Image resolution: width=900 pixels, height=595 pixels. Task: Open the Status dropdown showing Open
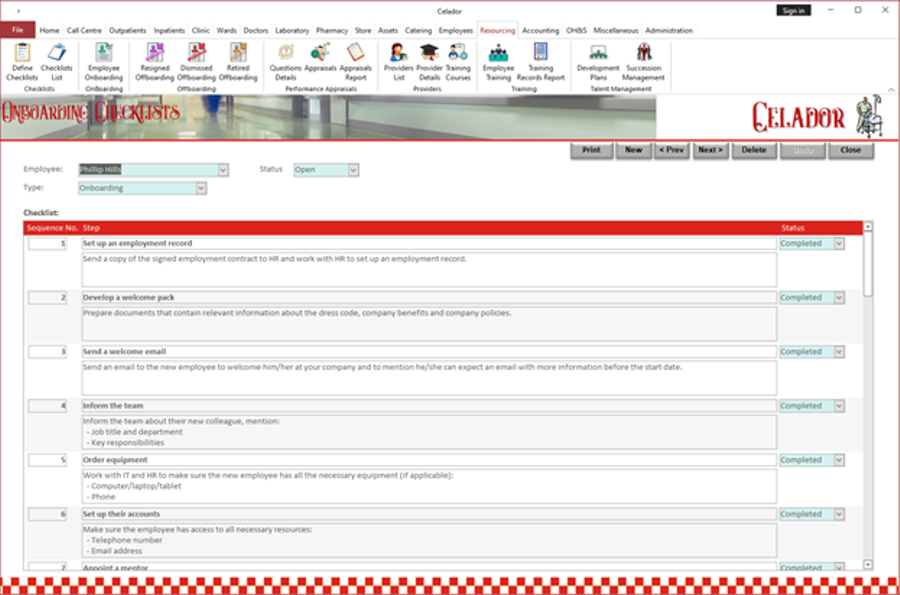coord(353,170)
